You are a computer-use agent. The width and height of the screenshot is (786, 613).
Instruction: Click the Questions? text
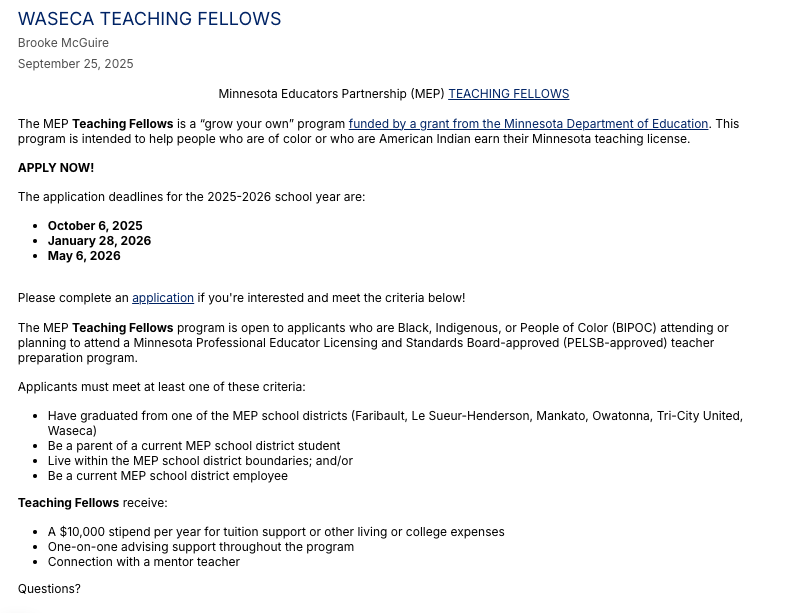tap(49, 589)
